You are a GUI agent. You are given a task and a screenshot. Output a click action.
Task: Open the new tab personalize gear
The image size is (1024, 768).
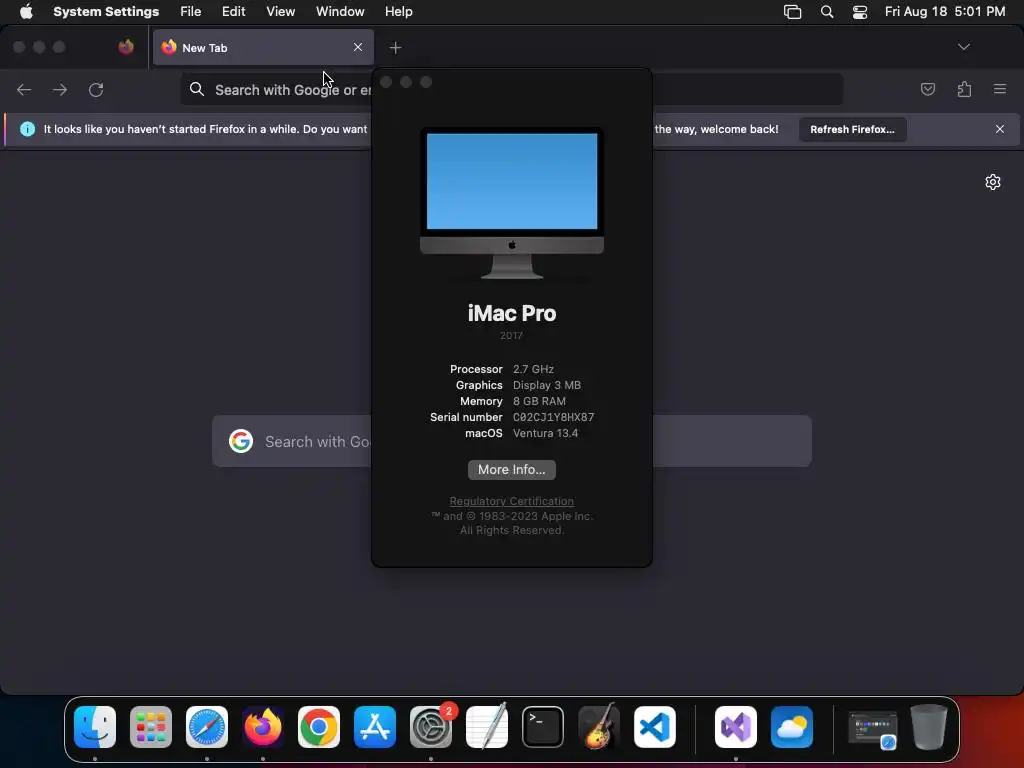(x=993, y=182)
